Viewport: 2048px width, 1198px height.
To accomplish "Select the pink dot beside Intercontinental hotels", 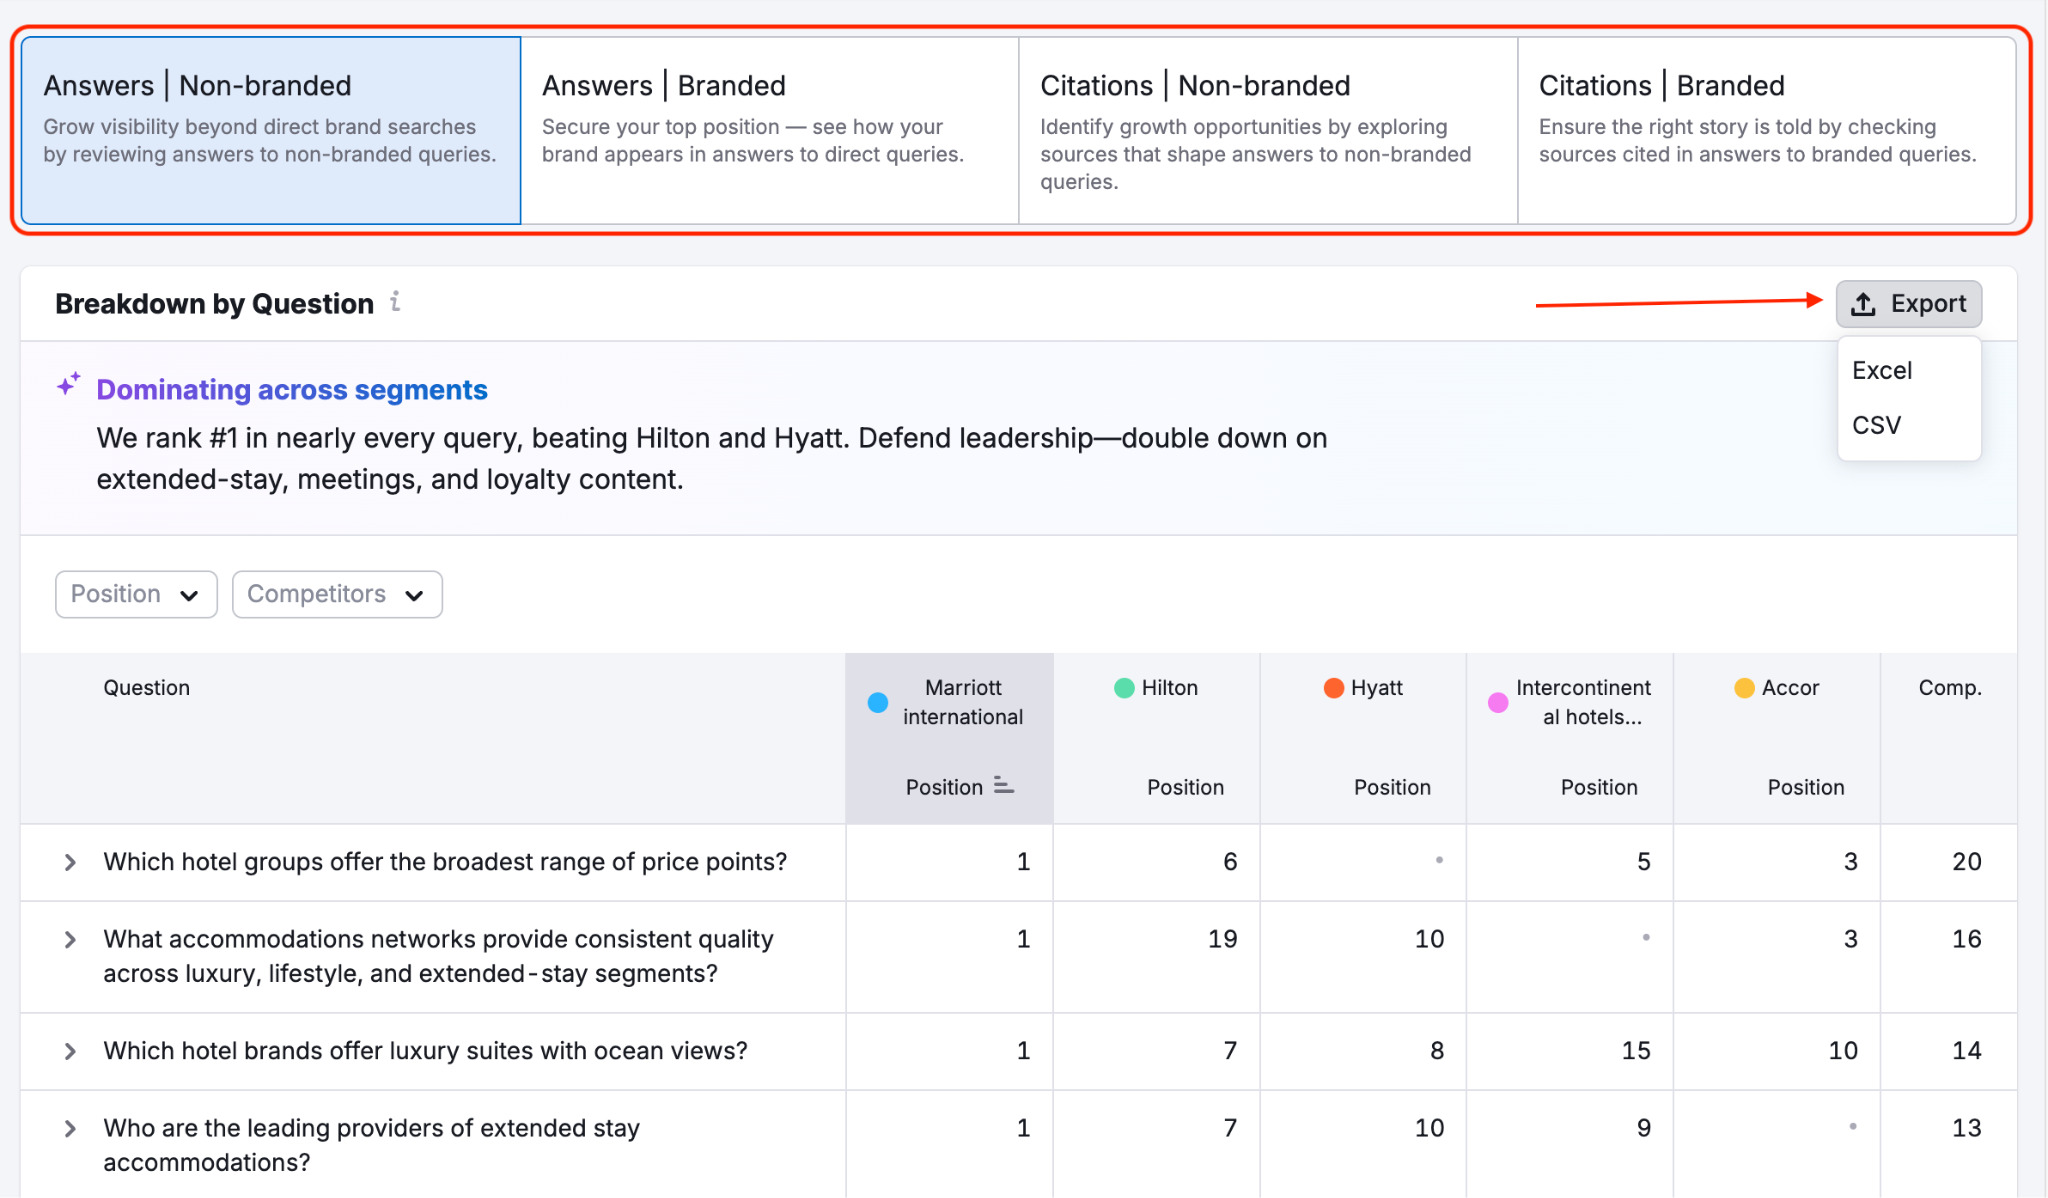I will click(1497, 702).
